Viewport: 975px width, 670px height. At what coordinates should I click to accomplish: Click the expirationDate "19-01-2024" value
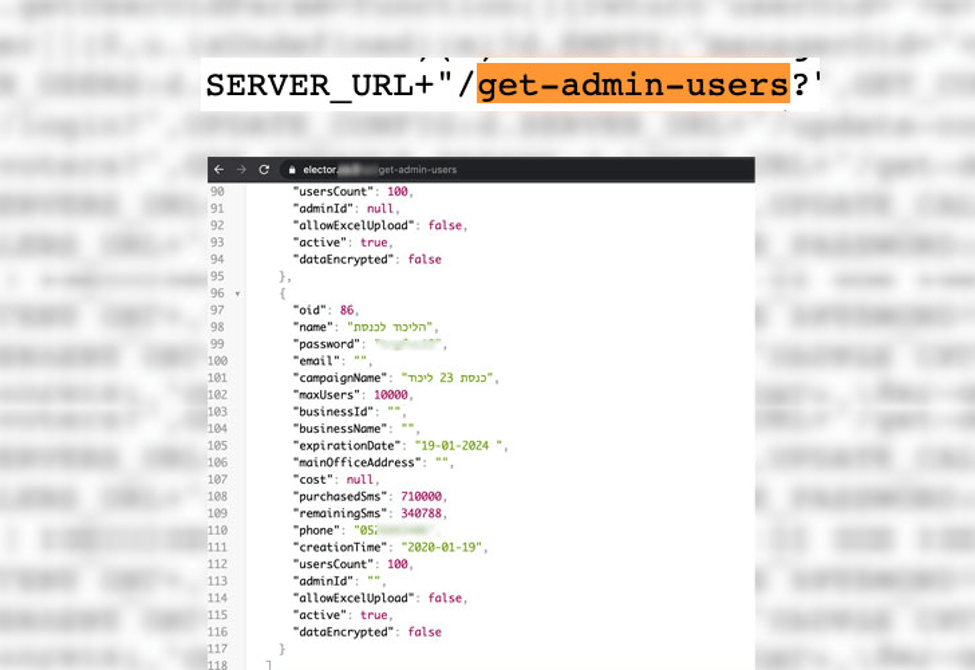point(458,445)
